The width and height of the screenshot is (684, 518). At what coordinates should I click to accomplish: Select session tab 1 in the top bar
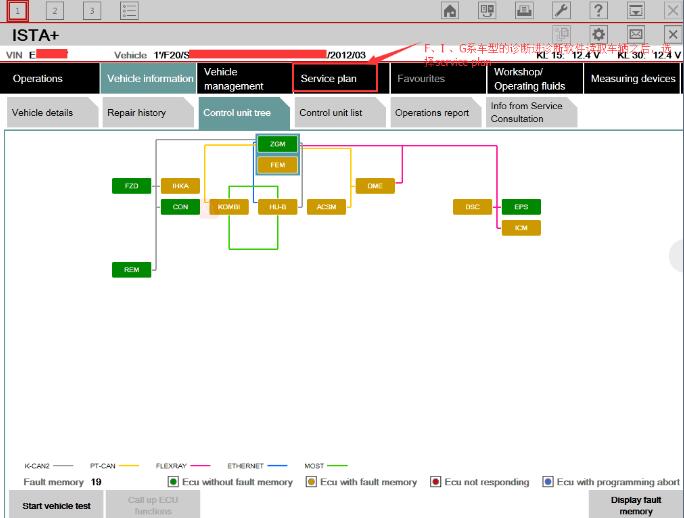coord(18,11)
